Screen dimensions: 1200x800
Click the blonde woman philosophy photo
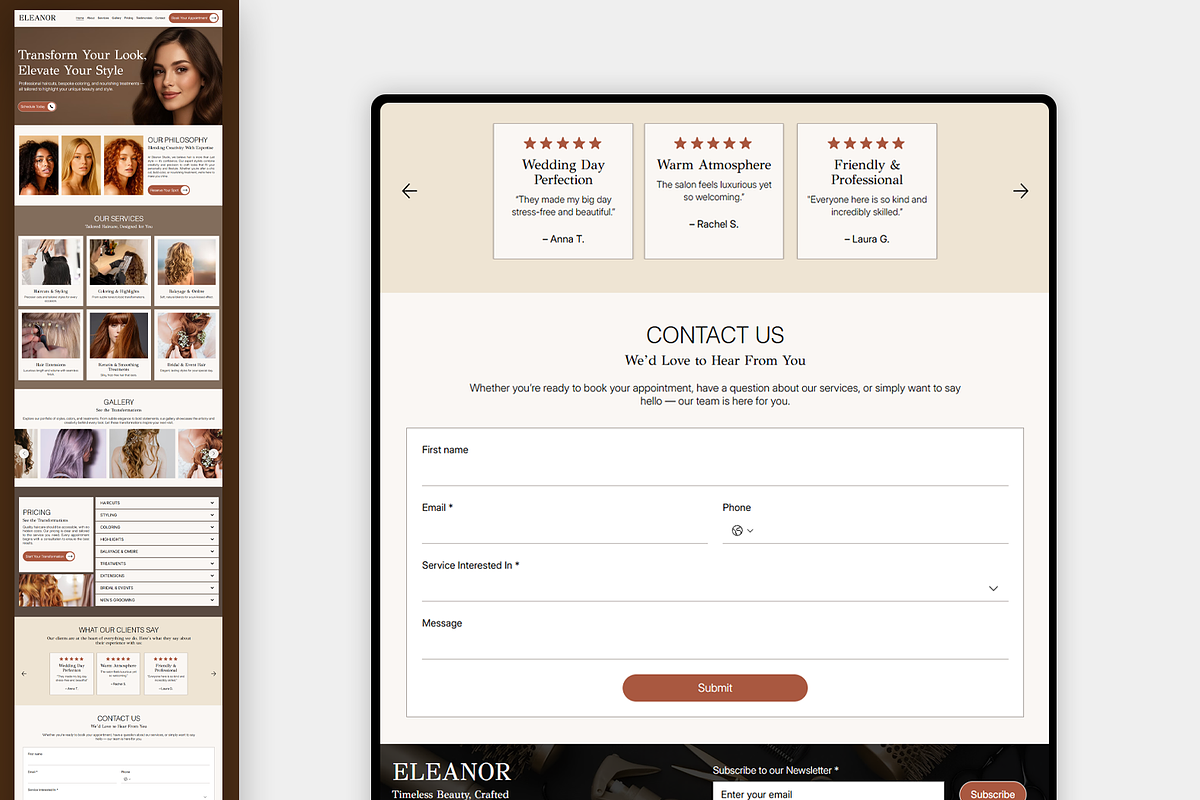[x=81, y=166]
